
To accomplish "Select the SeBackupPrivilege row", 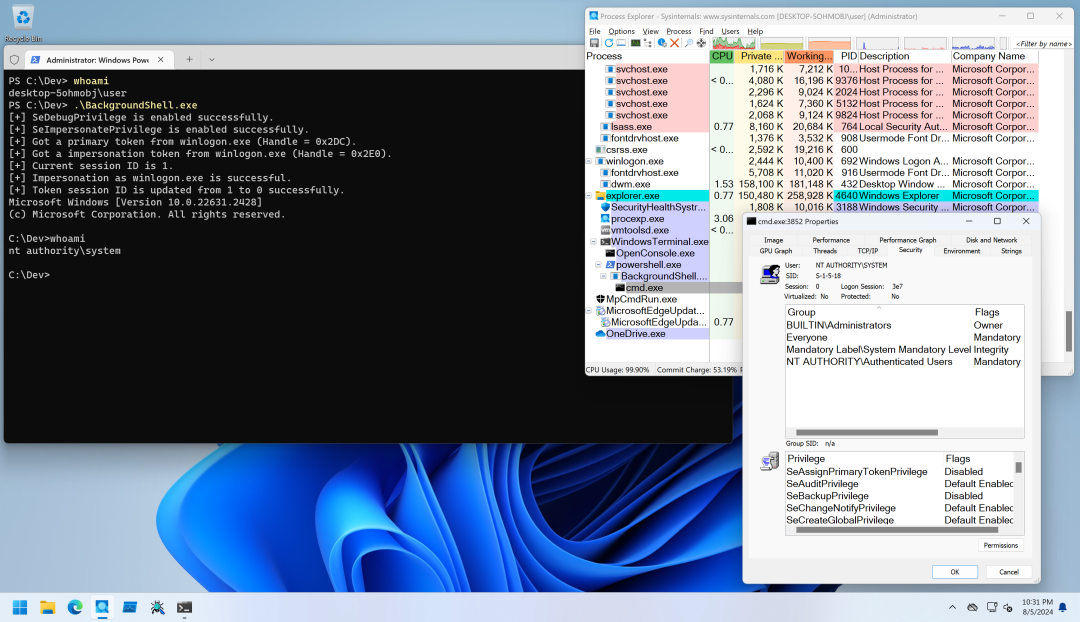I will [x=900, y=496].
